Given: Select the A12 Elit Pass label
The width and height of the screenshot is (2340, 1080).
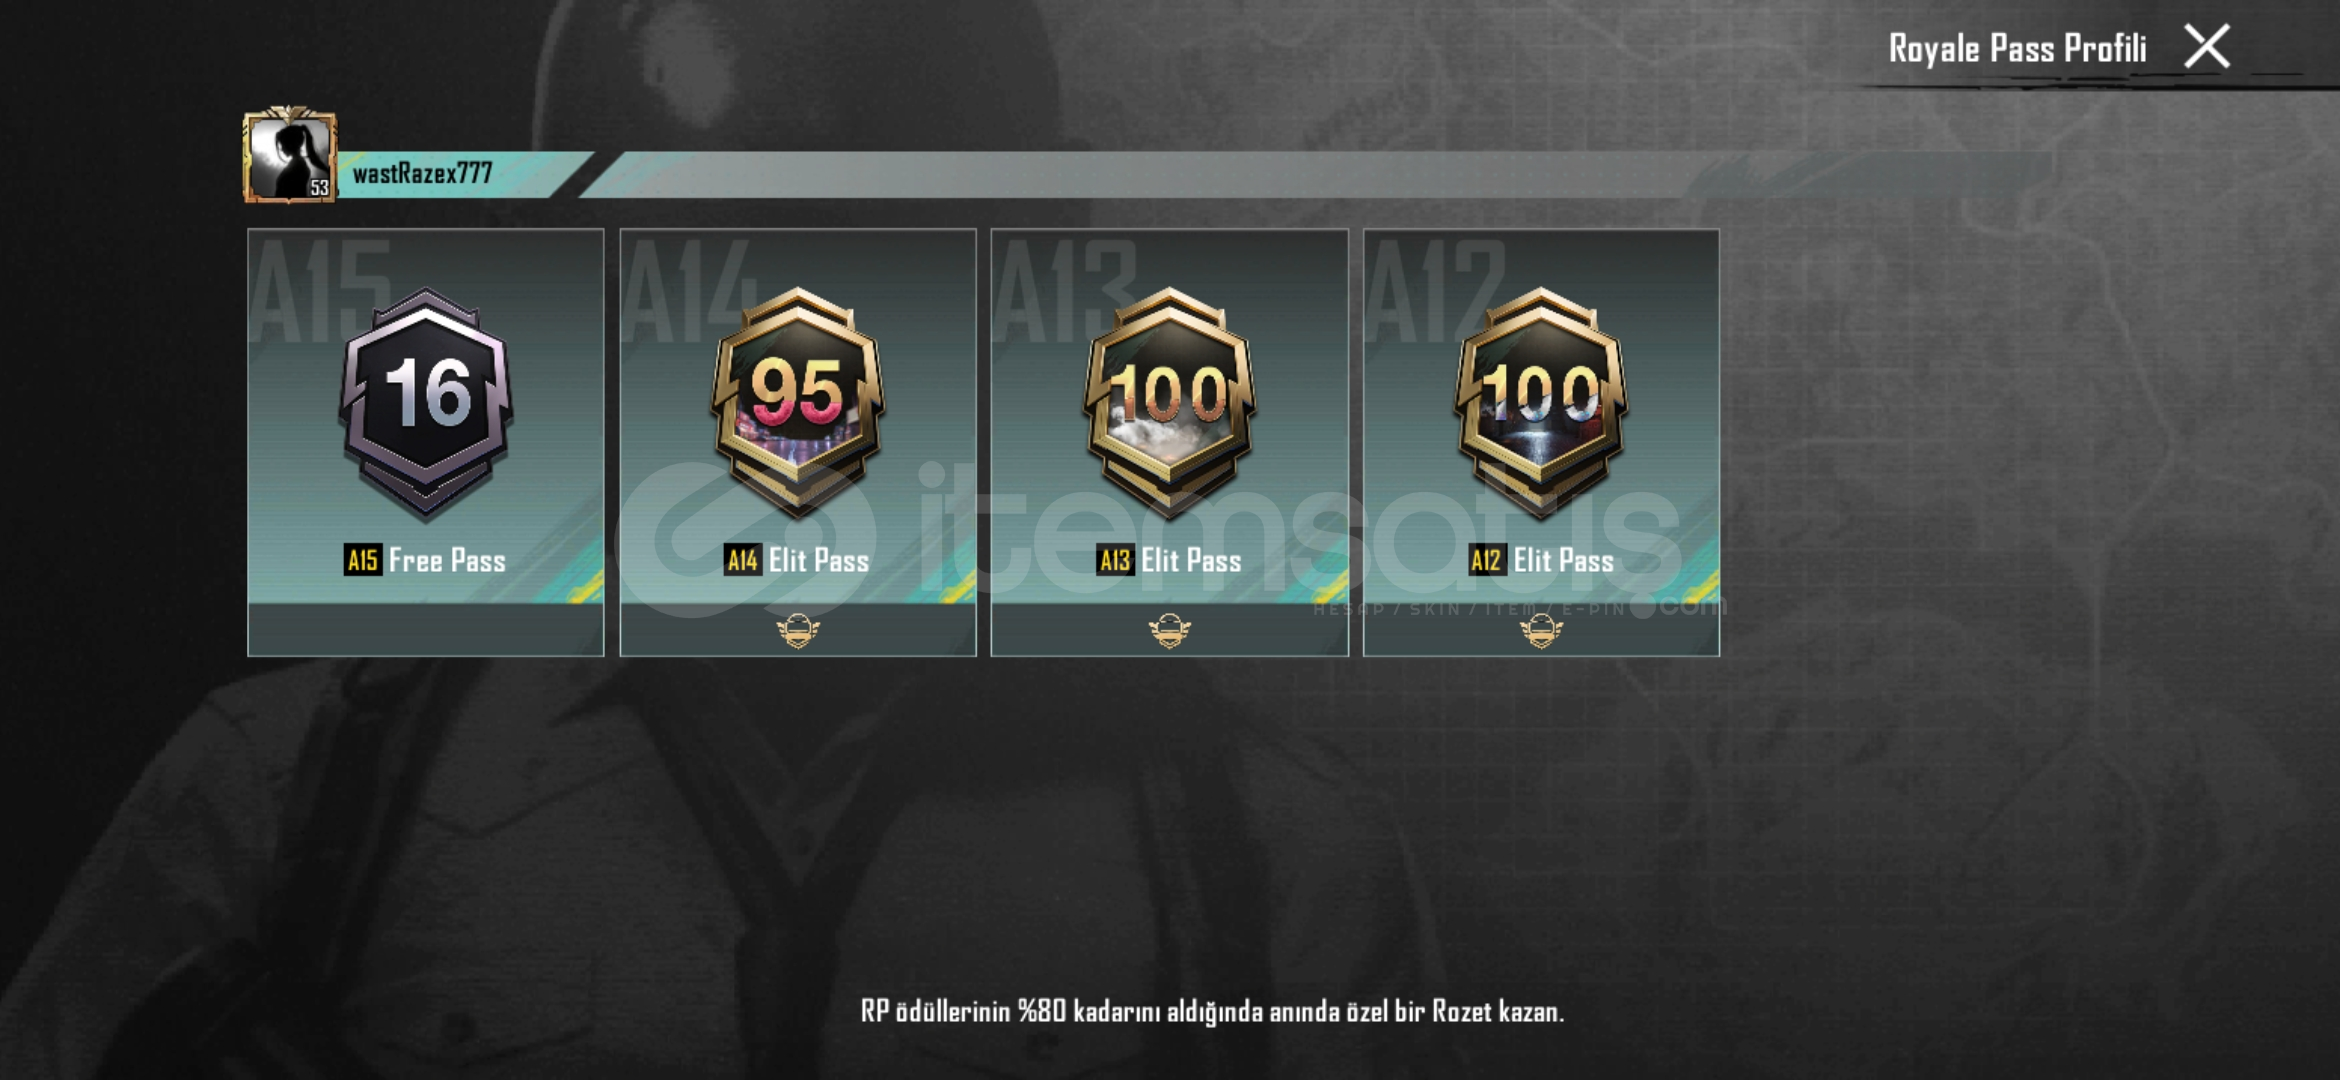Looking at the screenshot, I should (x=1541, y=560).
